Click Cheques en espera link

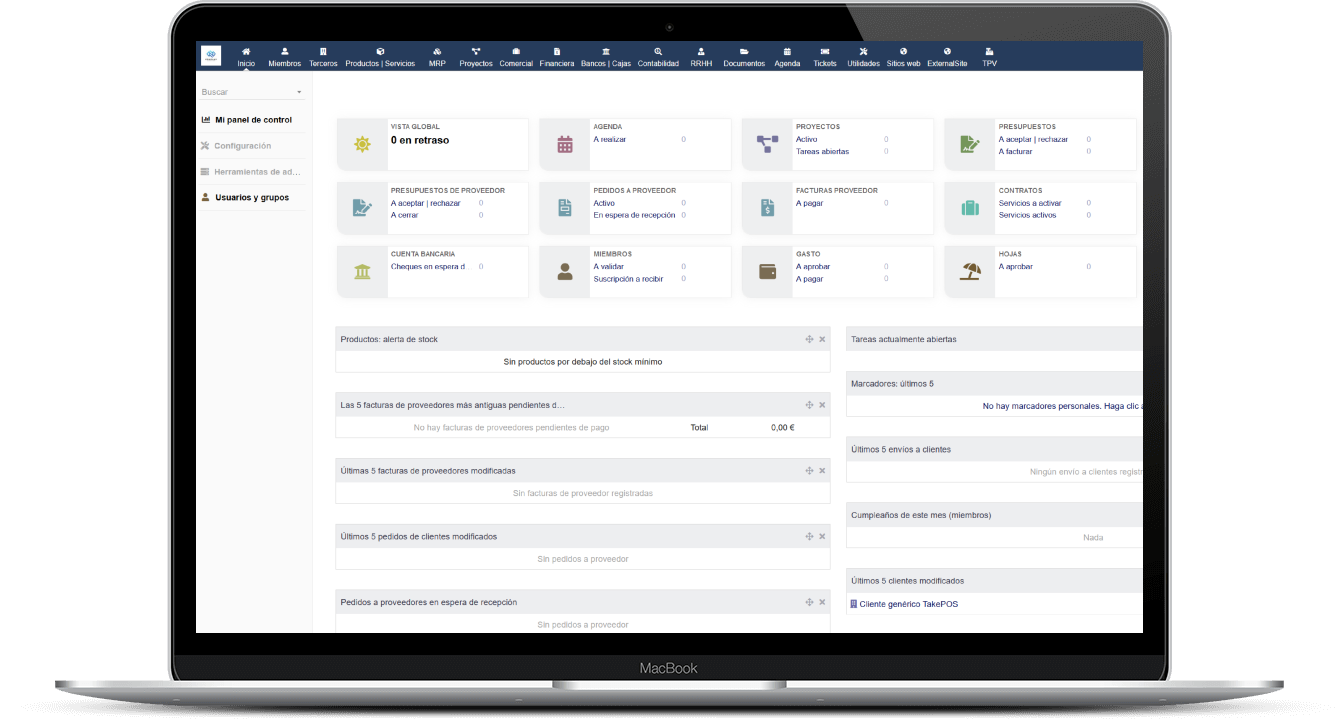click(428, 267)
